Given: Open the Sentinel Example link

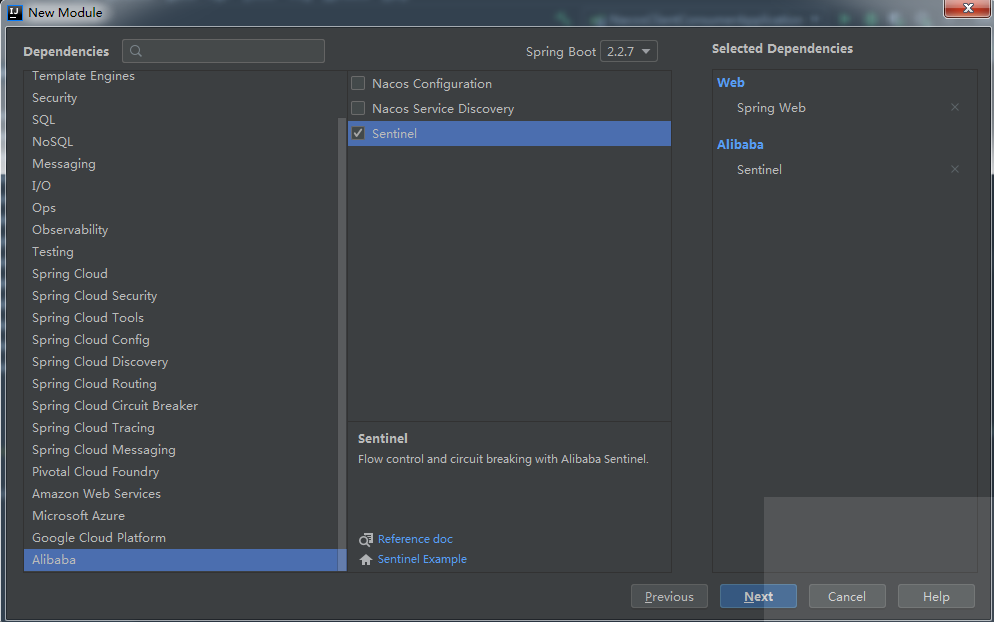Looking at the screenshot, I should [x=422, y=559].
